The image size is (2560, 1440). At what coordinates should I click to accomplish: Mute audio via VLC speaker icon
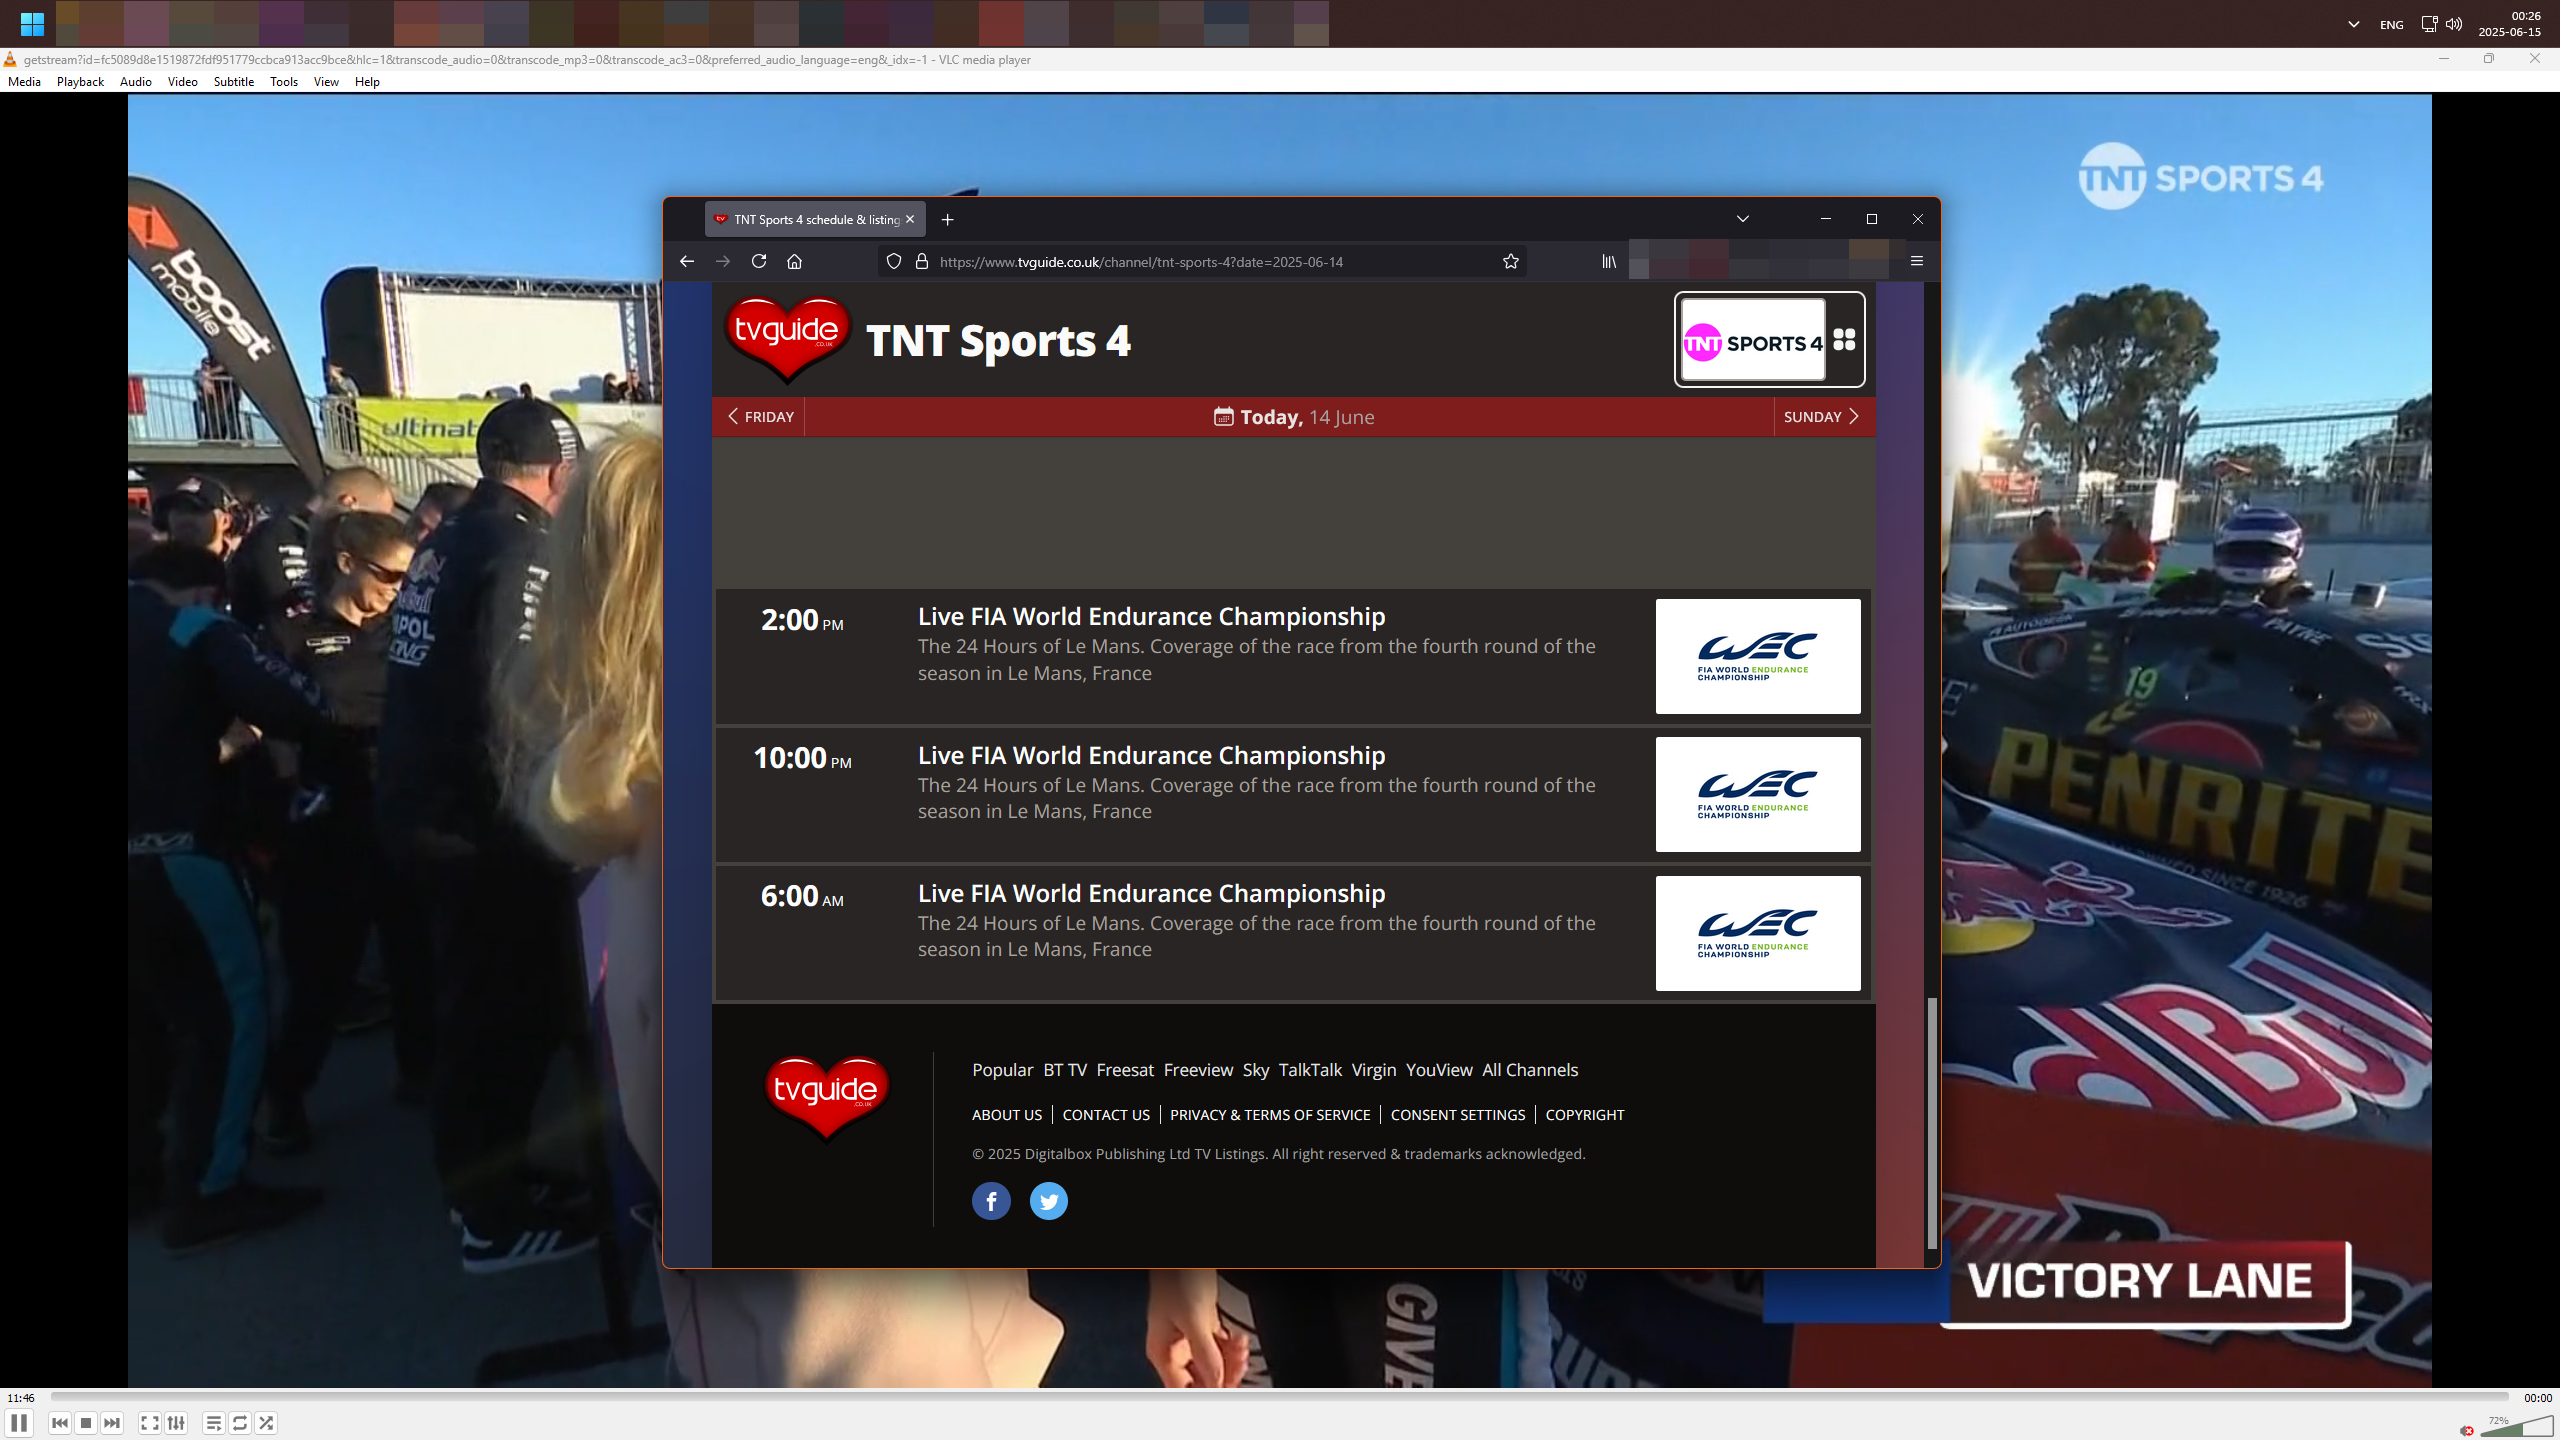2467,1430
